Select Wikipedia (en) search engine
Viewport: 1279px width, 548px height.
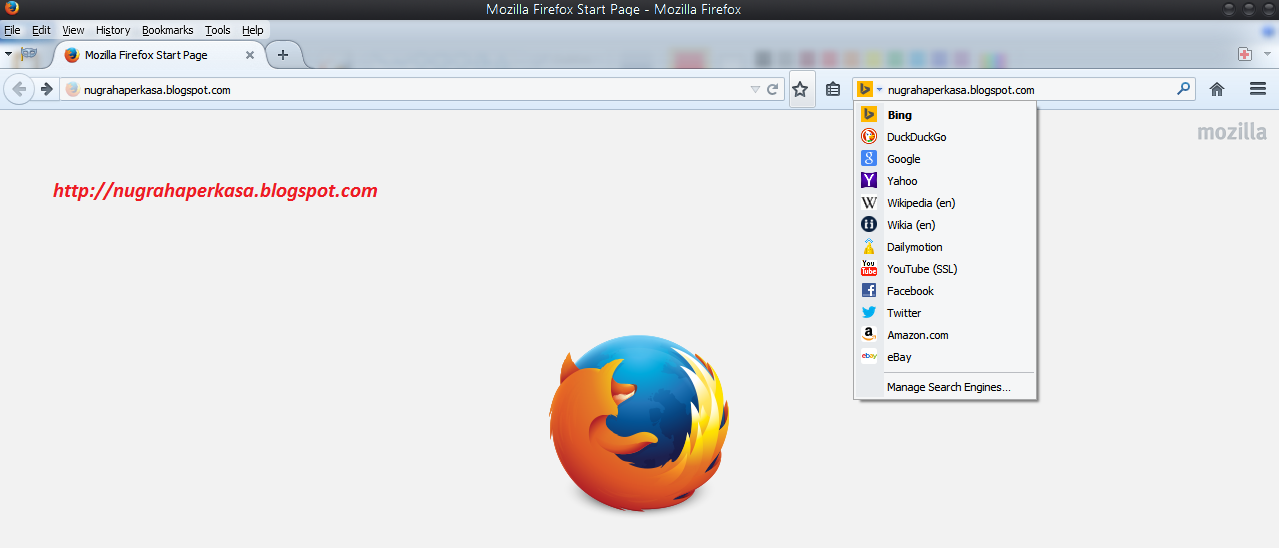pos(945,203)
